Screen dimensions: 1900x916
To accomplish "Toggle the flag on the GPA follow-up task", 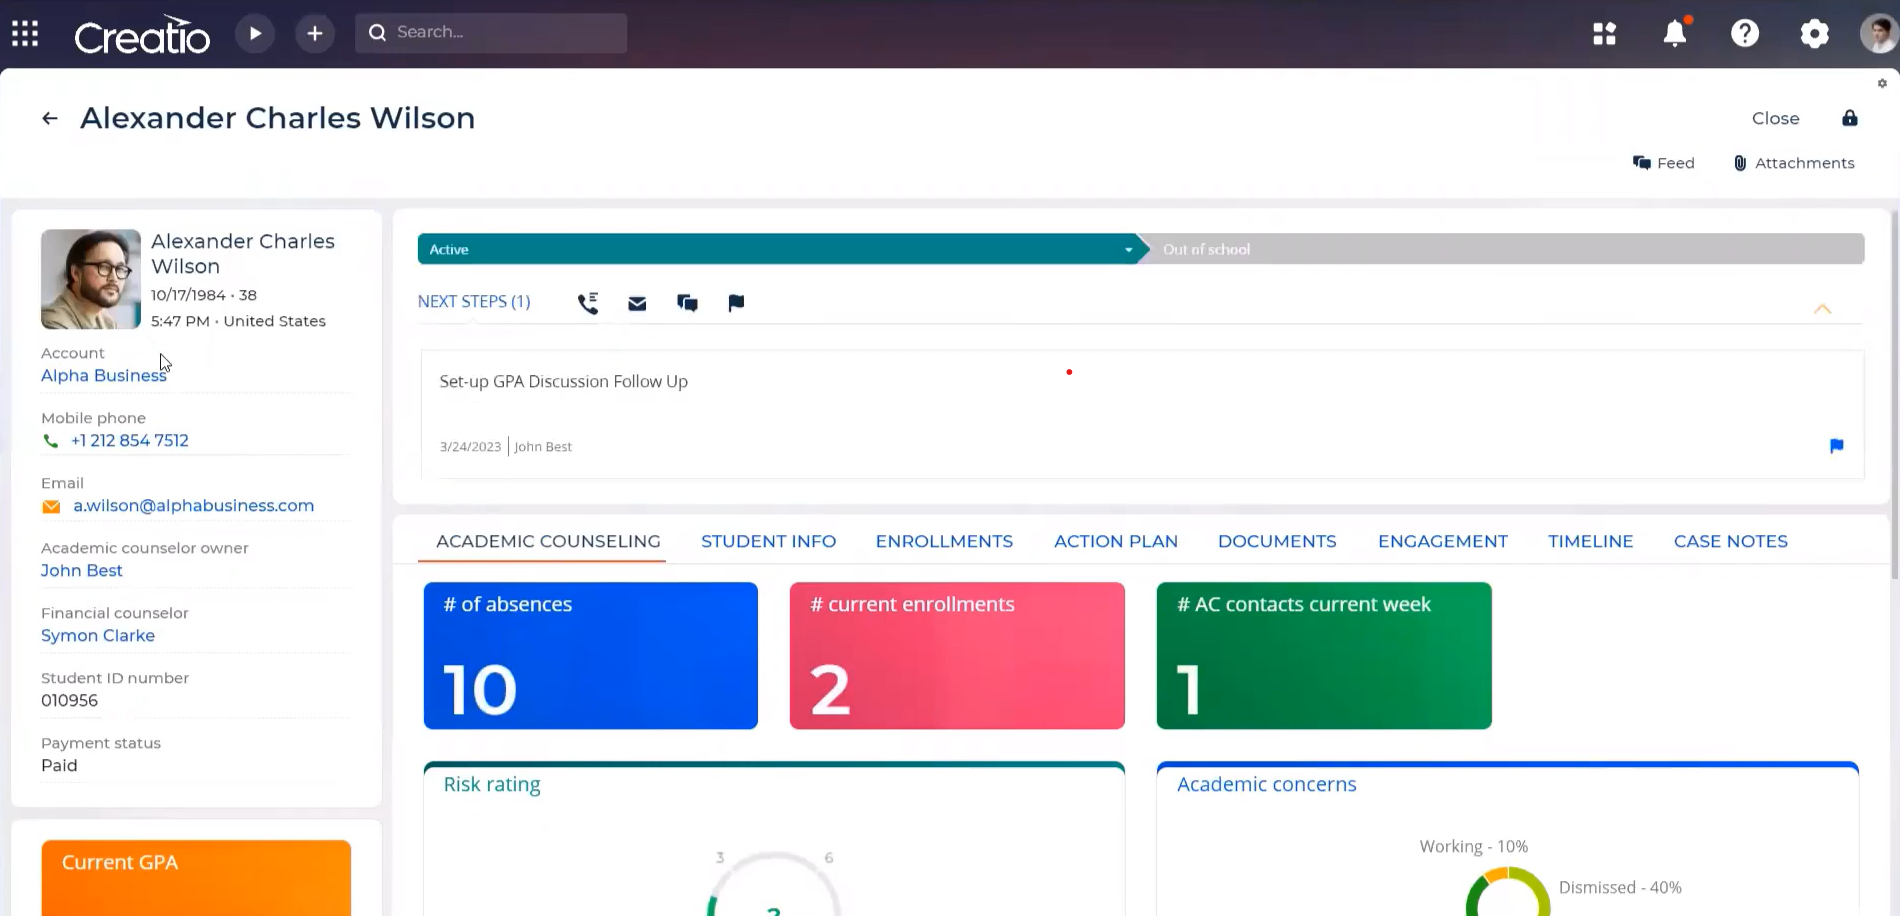I will [1837, 446].
